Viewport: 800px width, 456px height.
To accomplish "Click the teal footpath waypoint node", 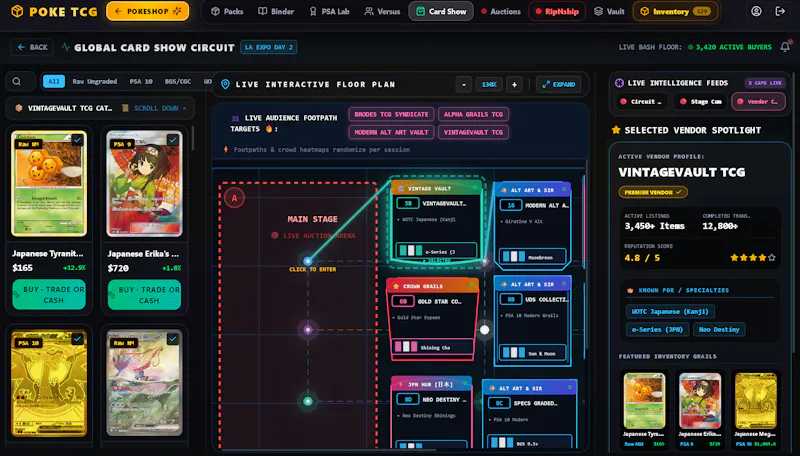I will click(x=308, y=401).
